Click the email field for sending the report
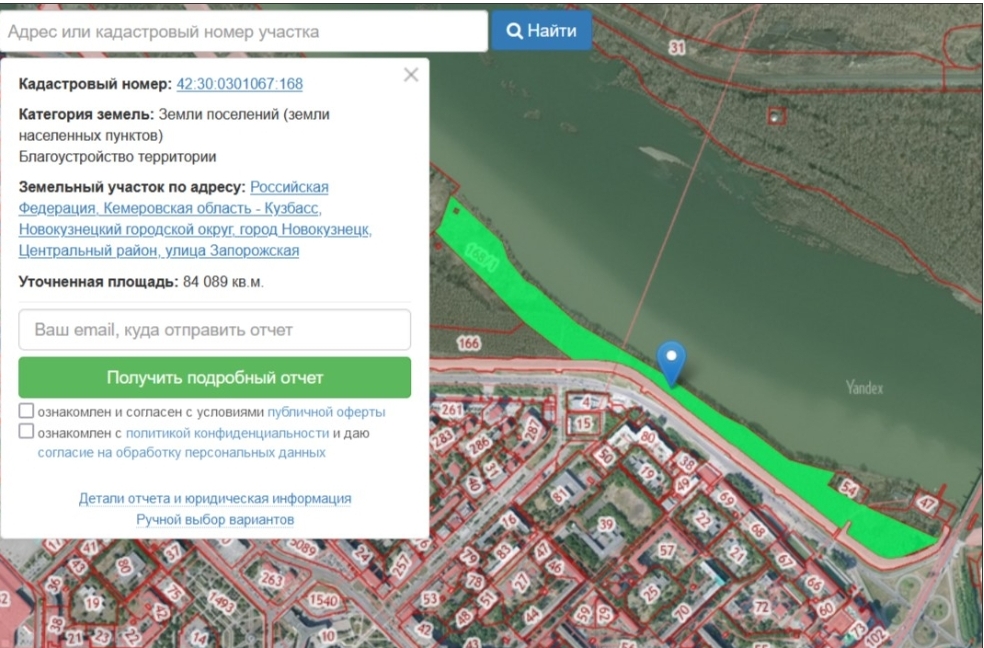This screenshot has width=984, height=648. click(x=214, y=329)
